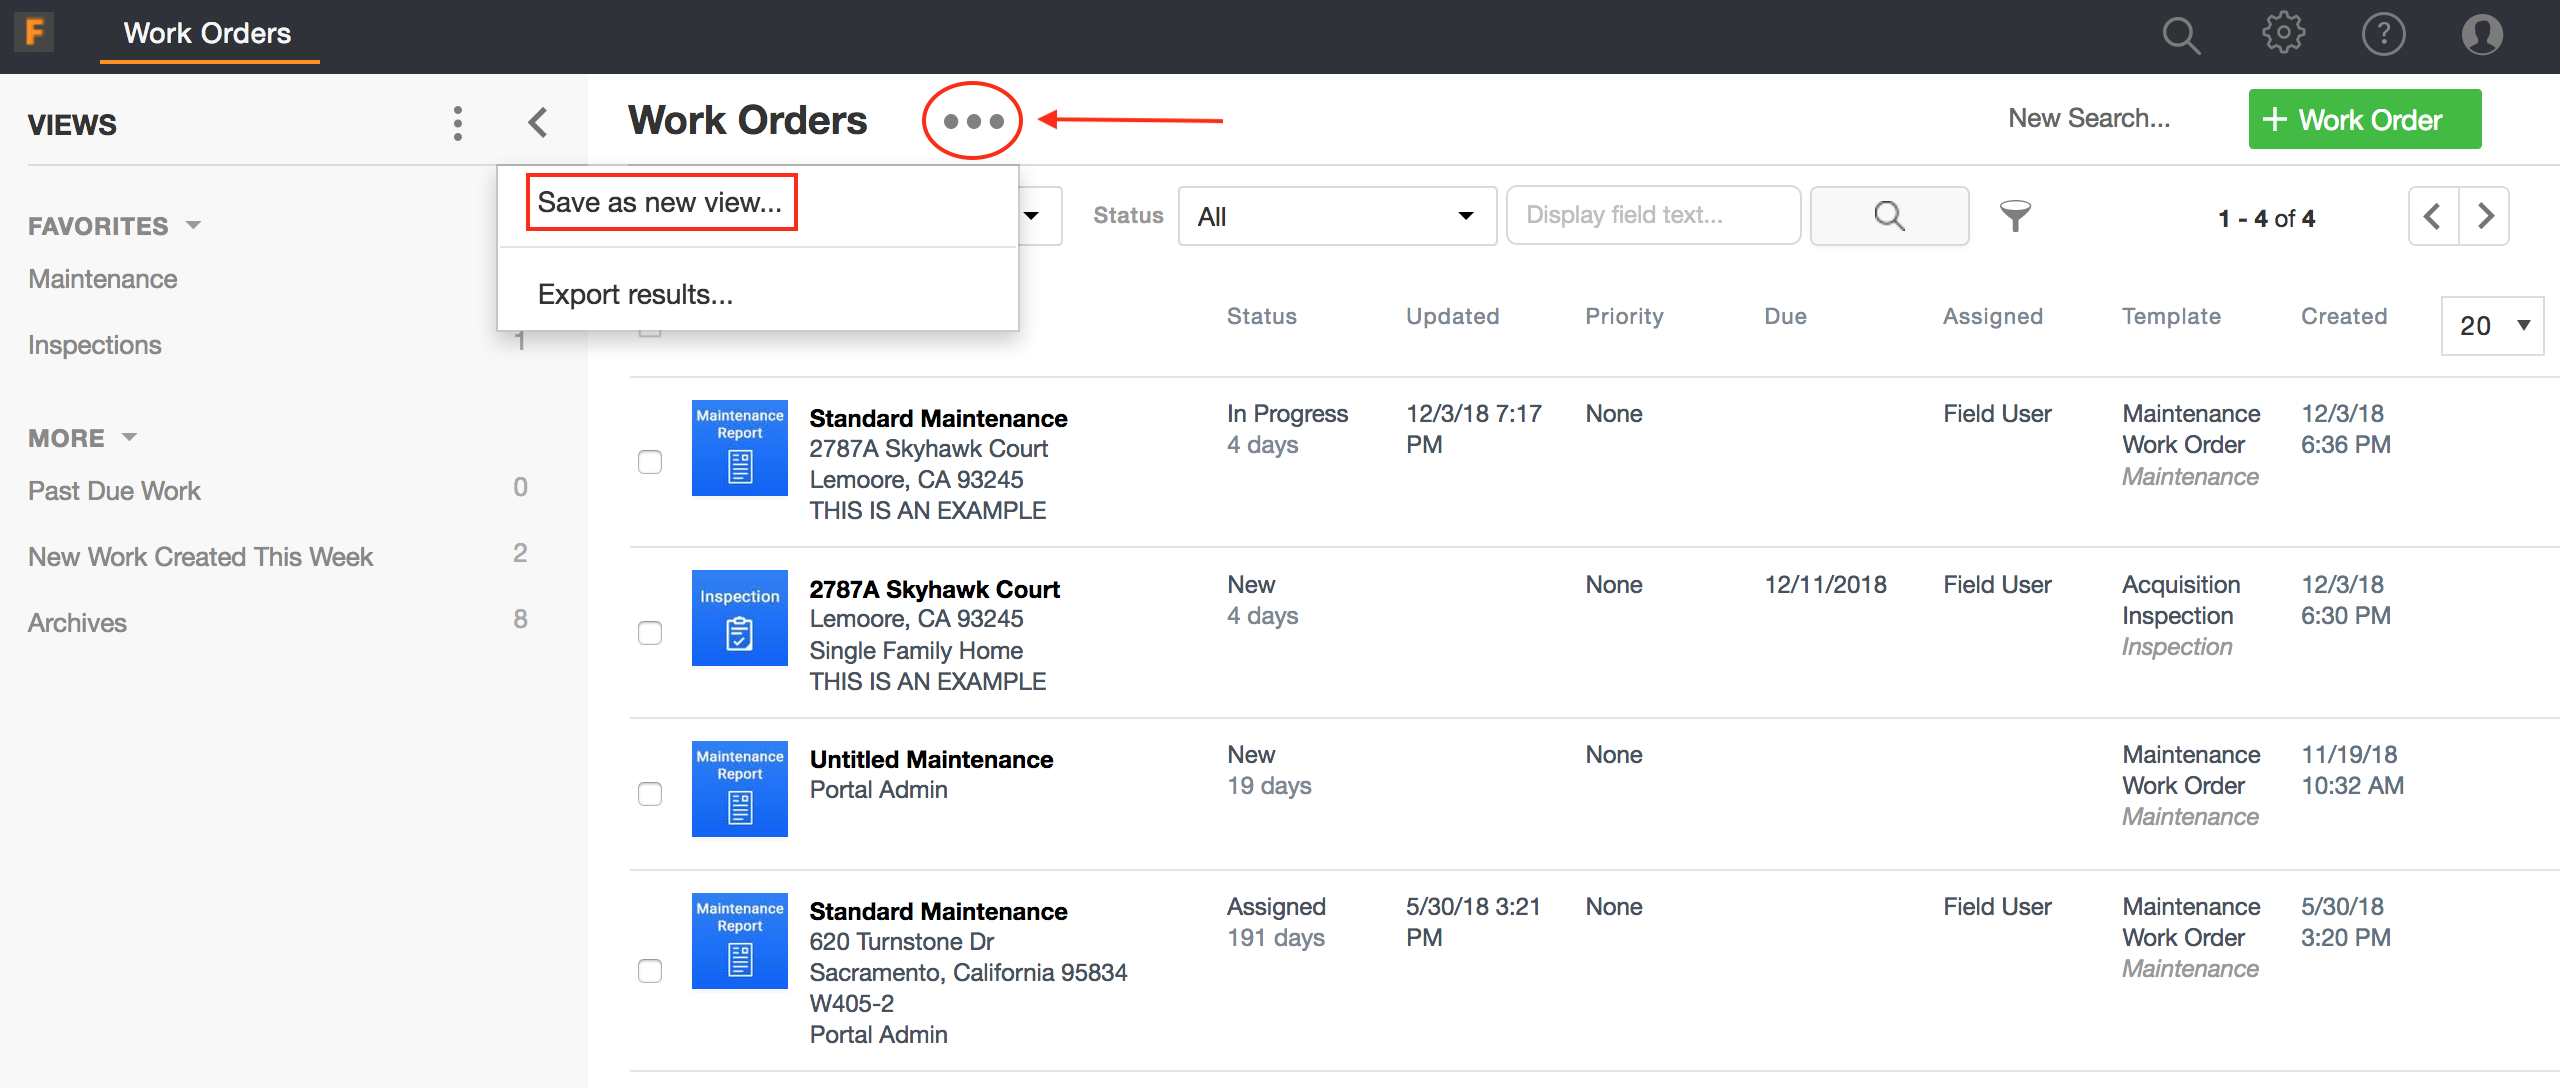
Task: Check the In Progress Standard Maintenance row checkbox
Action: tap(650, 462)
